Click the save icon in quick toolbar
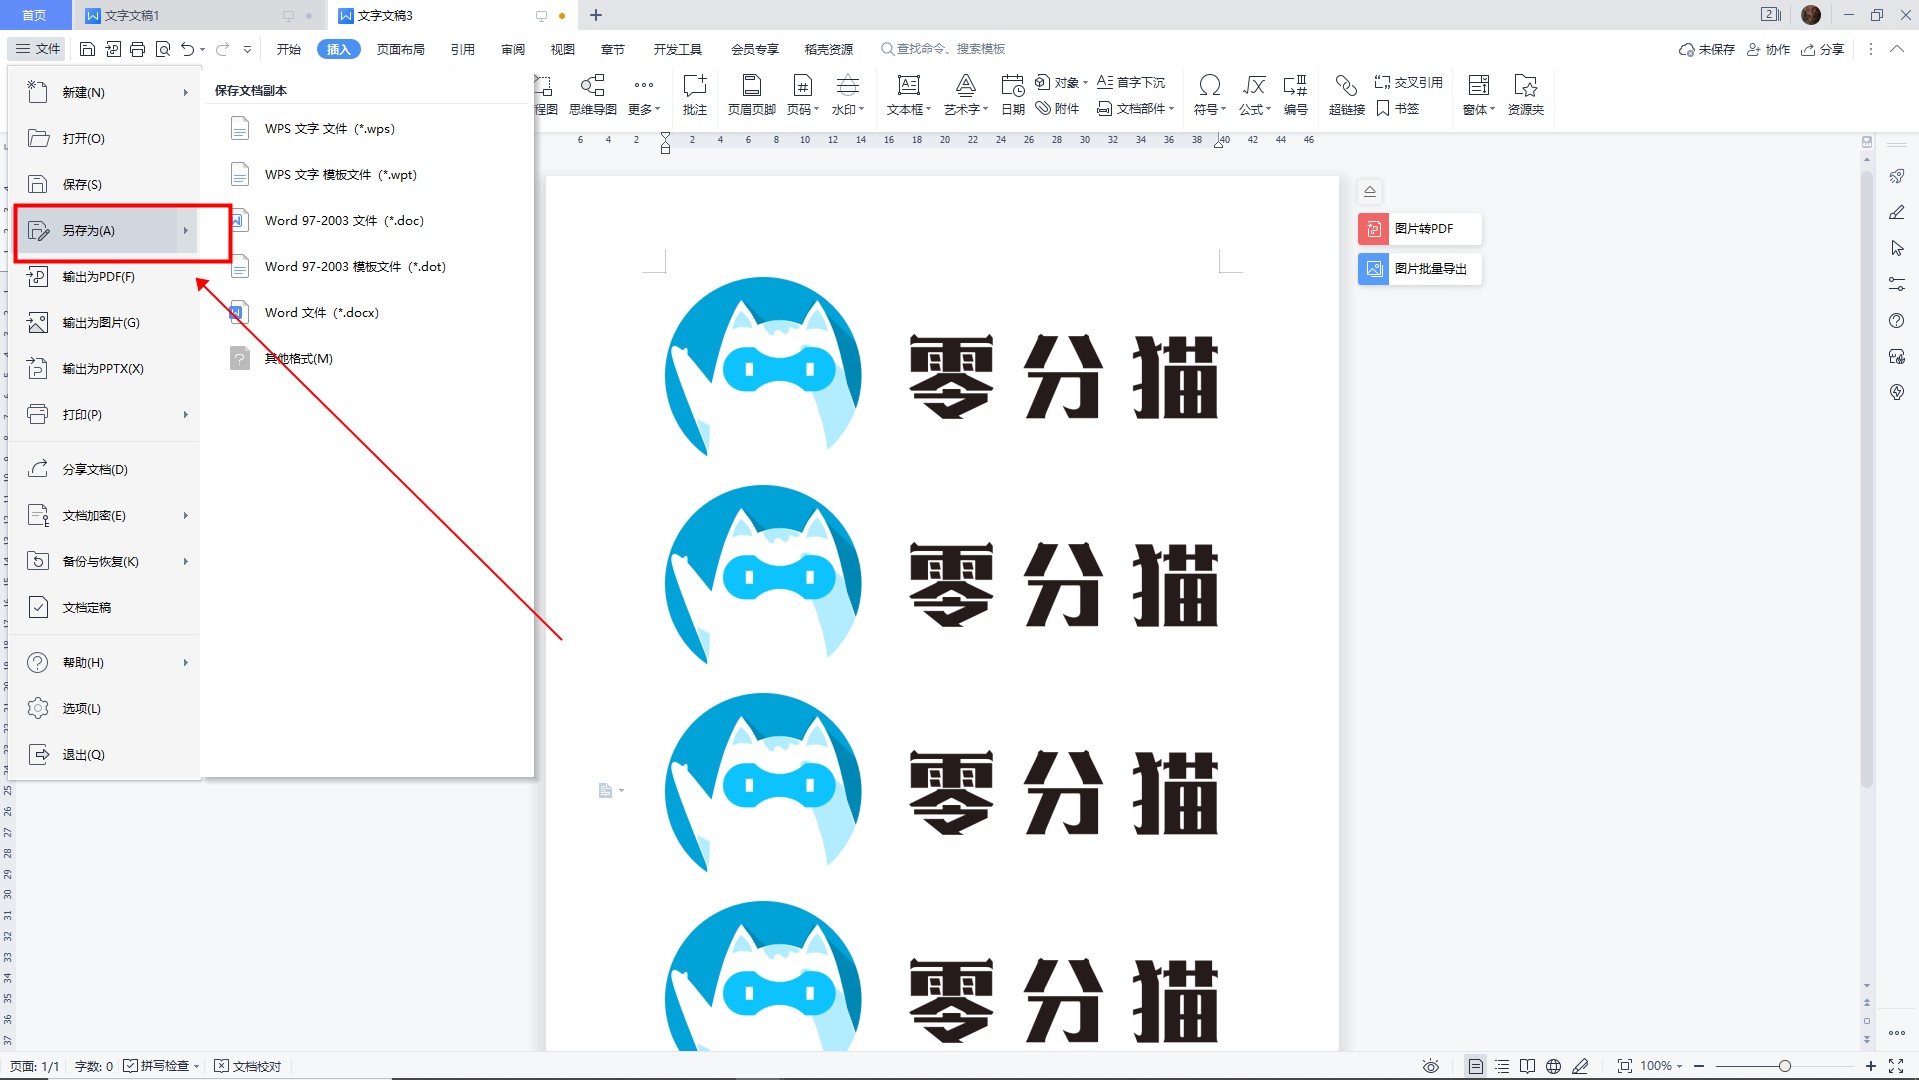Viewport: 1919px width, 1080px height. pos(87,49)
